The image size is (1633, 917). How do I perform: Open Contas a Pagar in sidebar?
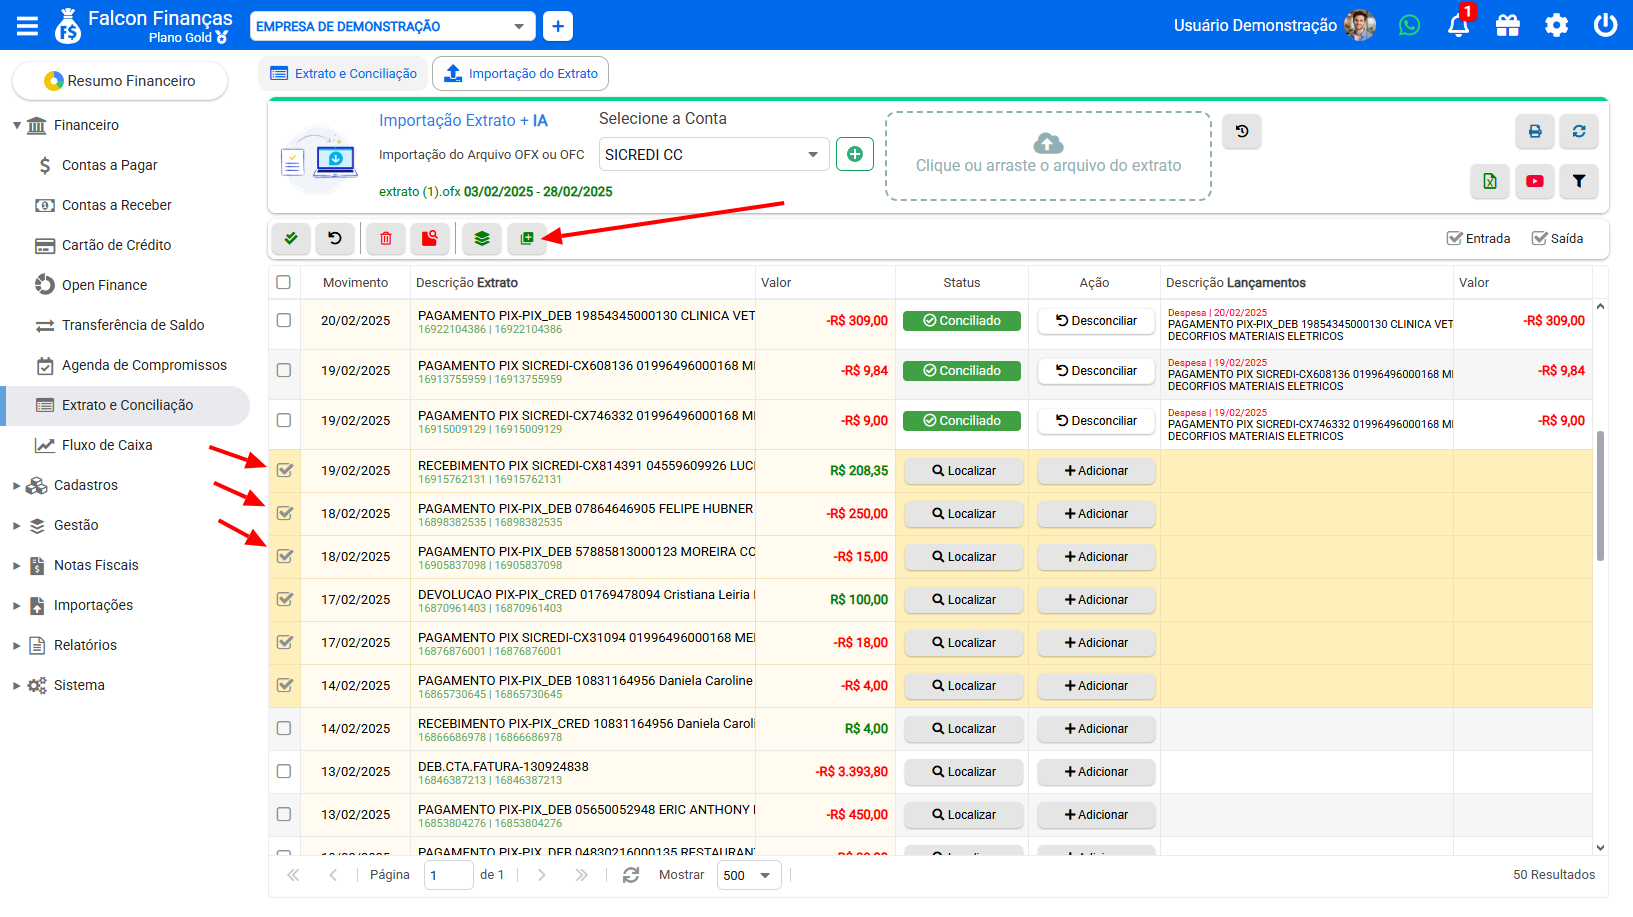coord(110,165)
